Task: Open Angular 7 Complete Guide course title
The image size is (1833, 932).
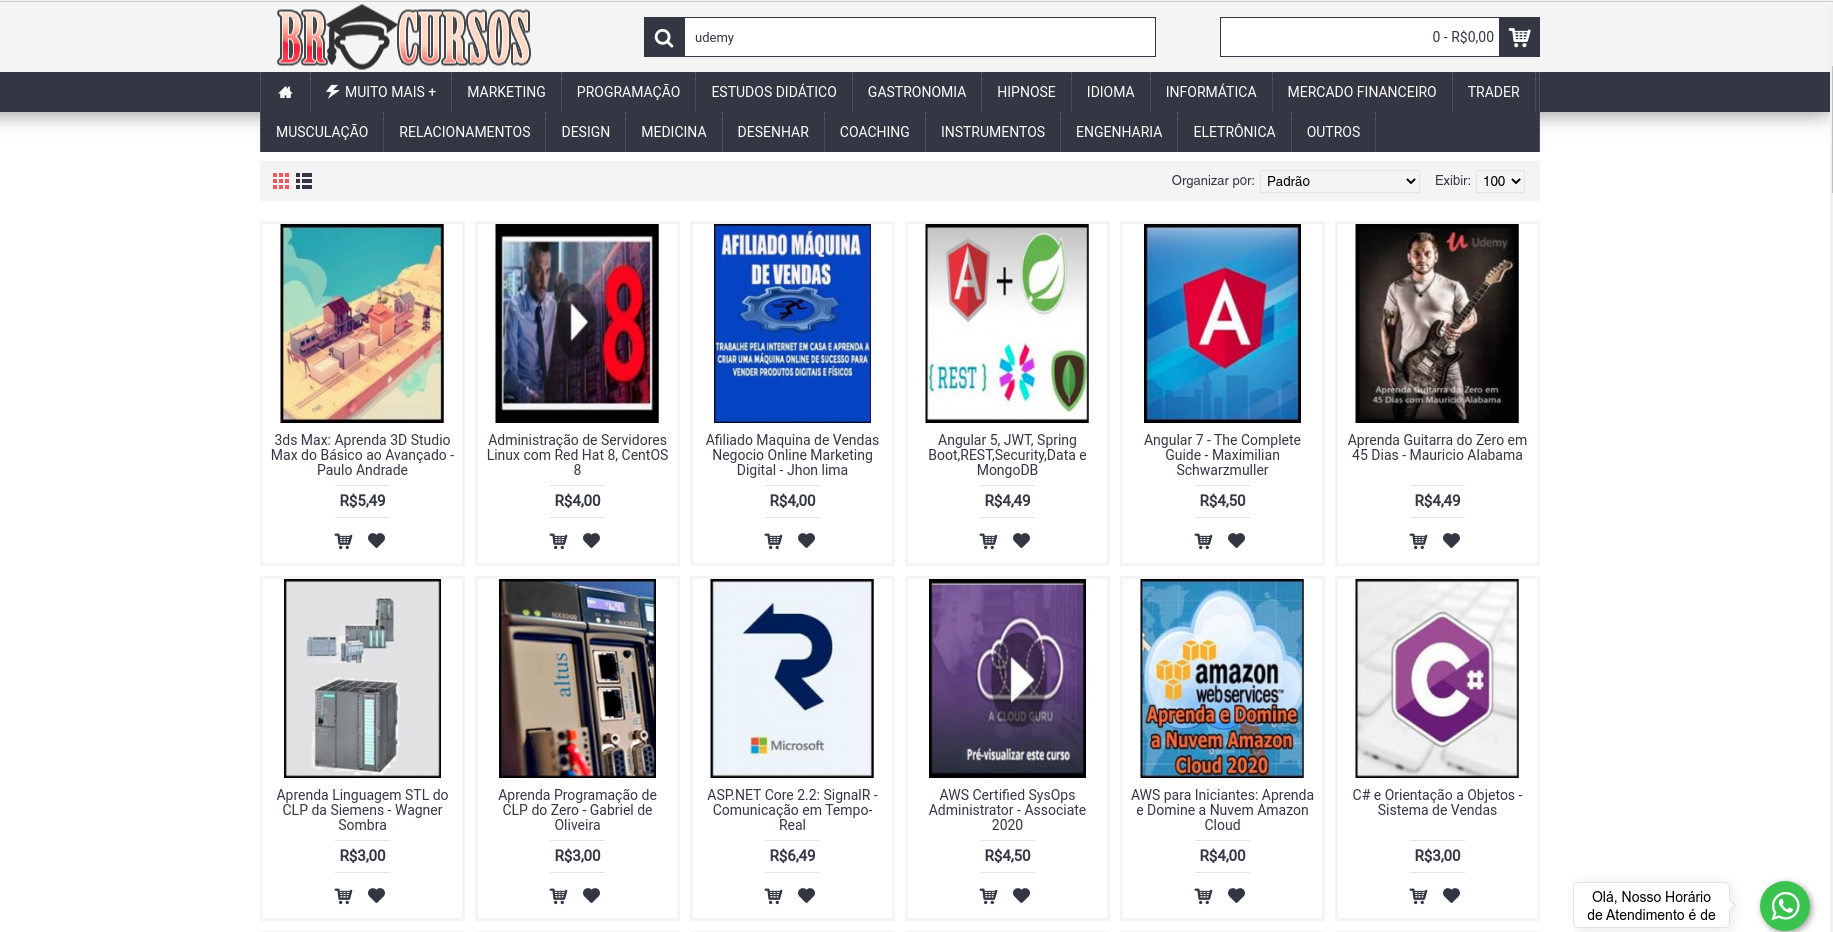Action: (x=1222, y=455)
